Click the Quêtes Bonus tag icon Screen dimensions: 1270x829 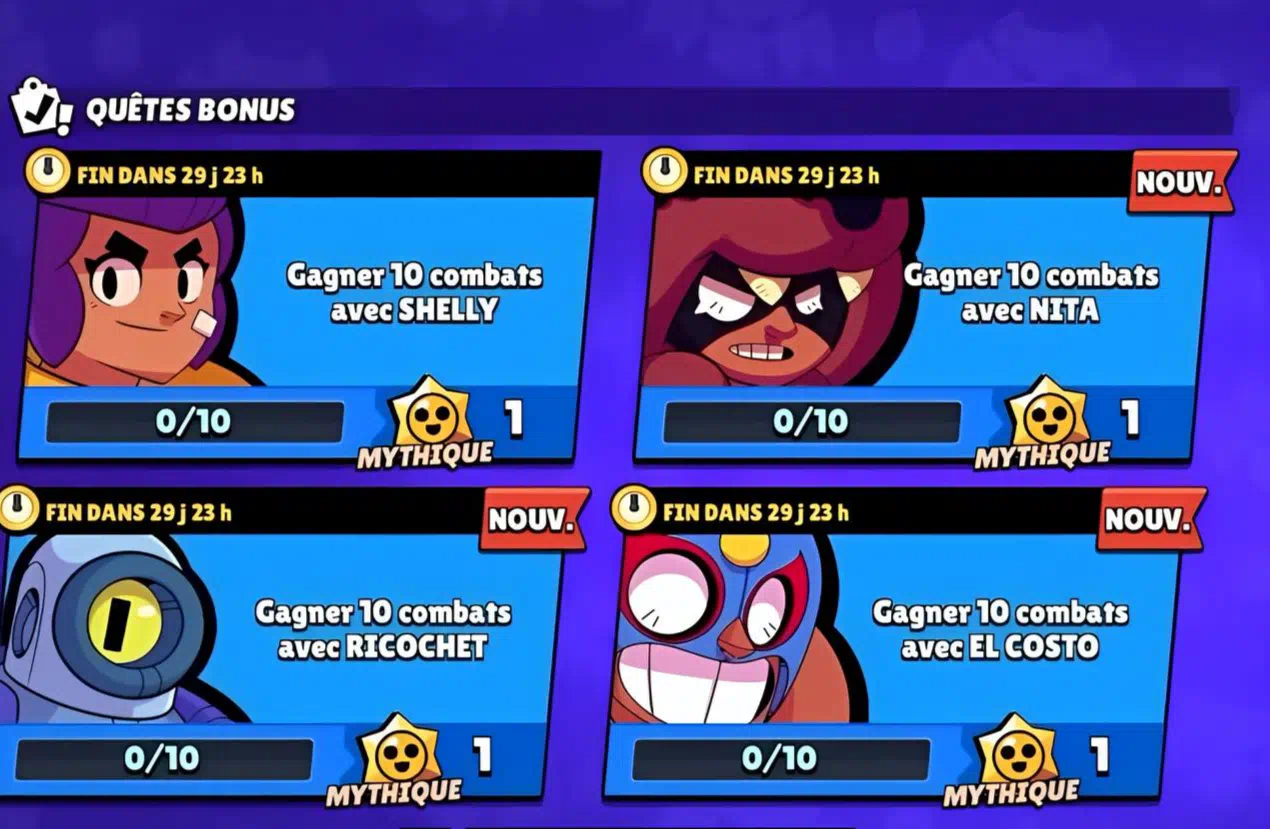point(41,107)
